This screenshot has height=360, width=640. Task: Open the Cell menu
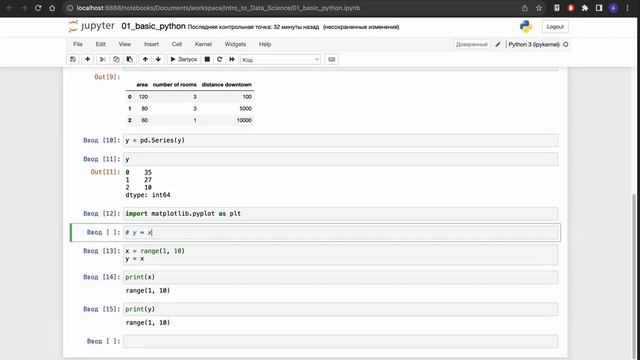click(x=177, y=44)
